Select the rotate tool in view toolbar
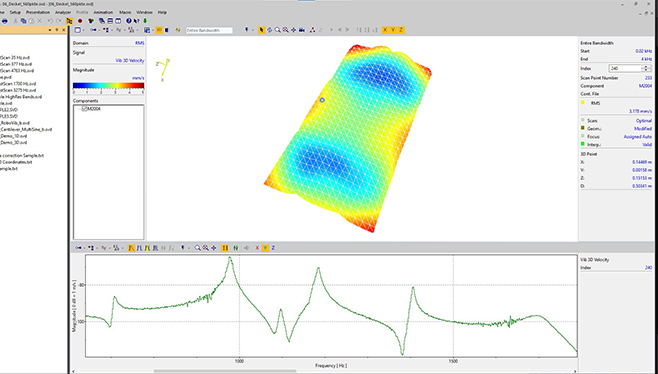The image size is (658, 374). (269, 30)
